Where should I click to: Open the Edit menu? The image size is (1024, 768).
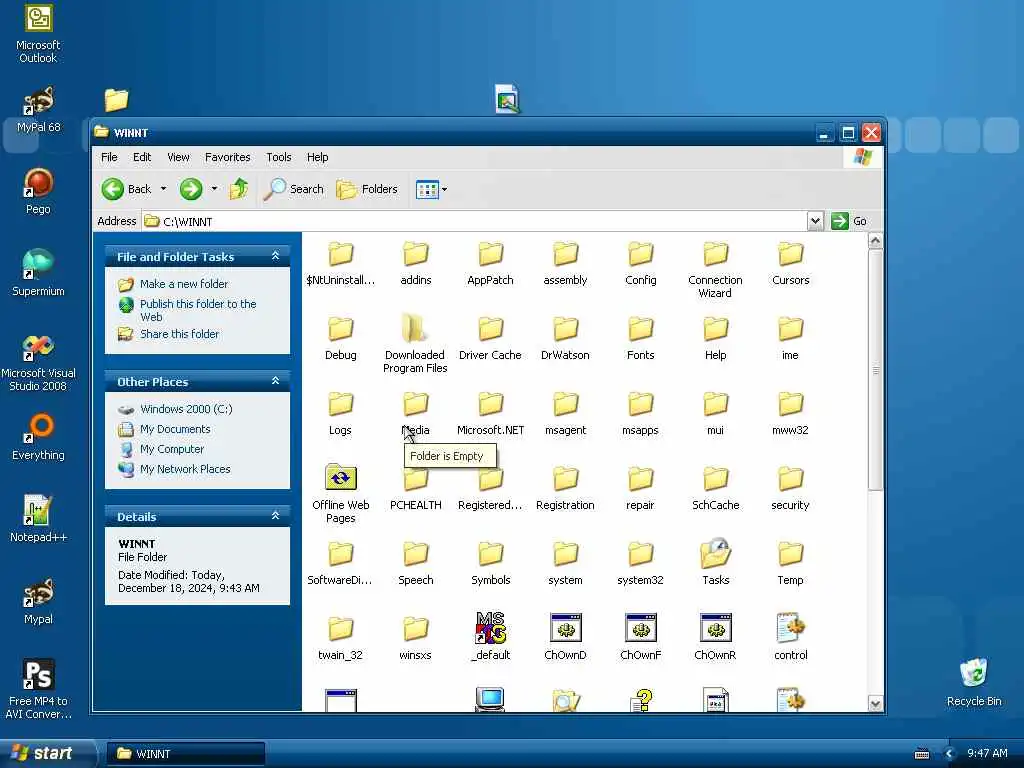[142, 157]
